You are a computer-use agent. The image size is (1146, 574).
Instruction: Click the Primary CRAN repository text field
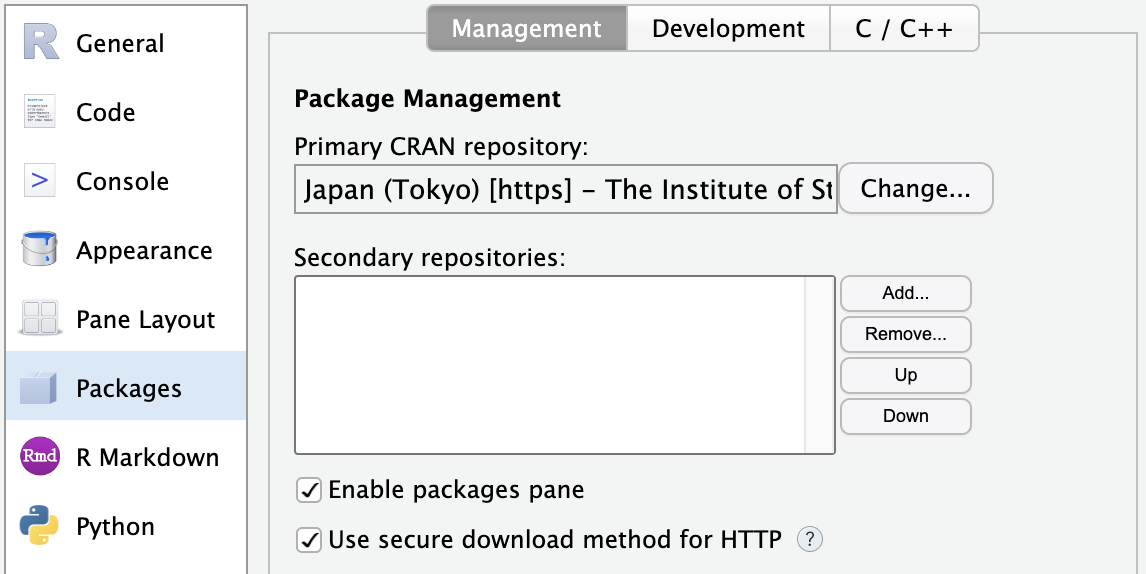(x=566, y=190)
